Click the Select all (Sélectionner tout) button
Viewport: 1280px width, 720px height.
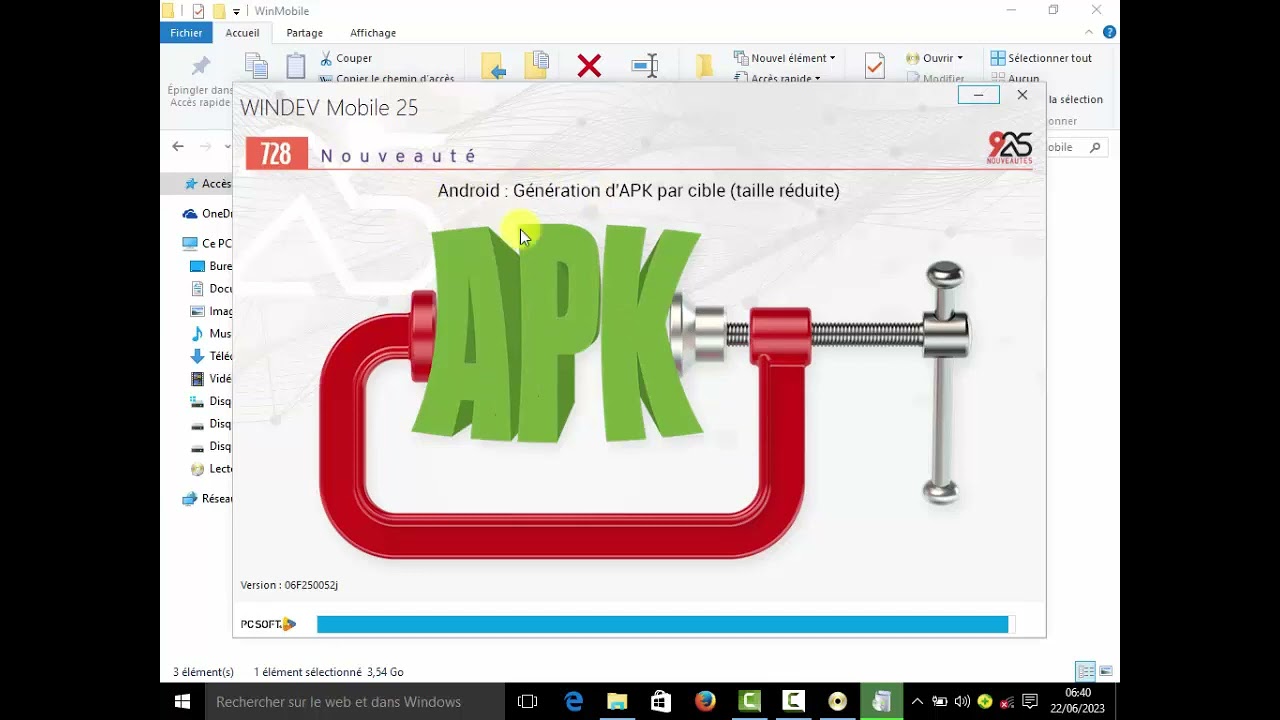(x=1041, y=58)
